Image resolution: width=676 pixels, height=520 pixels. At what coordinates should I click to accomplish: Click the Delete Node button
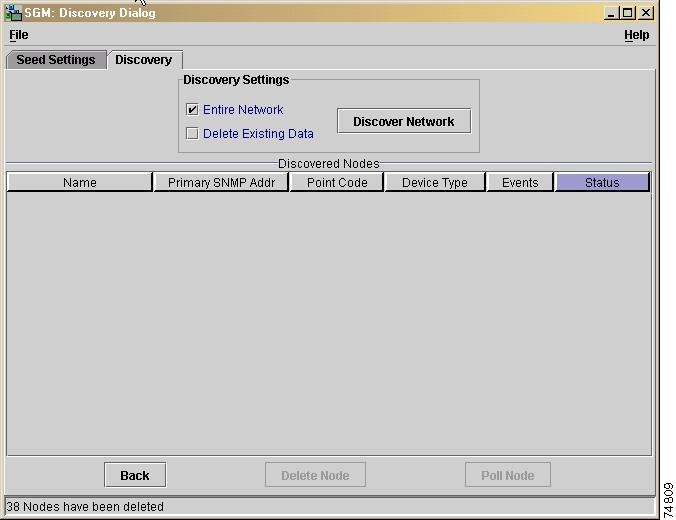[x=315, y=475]
